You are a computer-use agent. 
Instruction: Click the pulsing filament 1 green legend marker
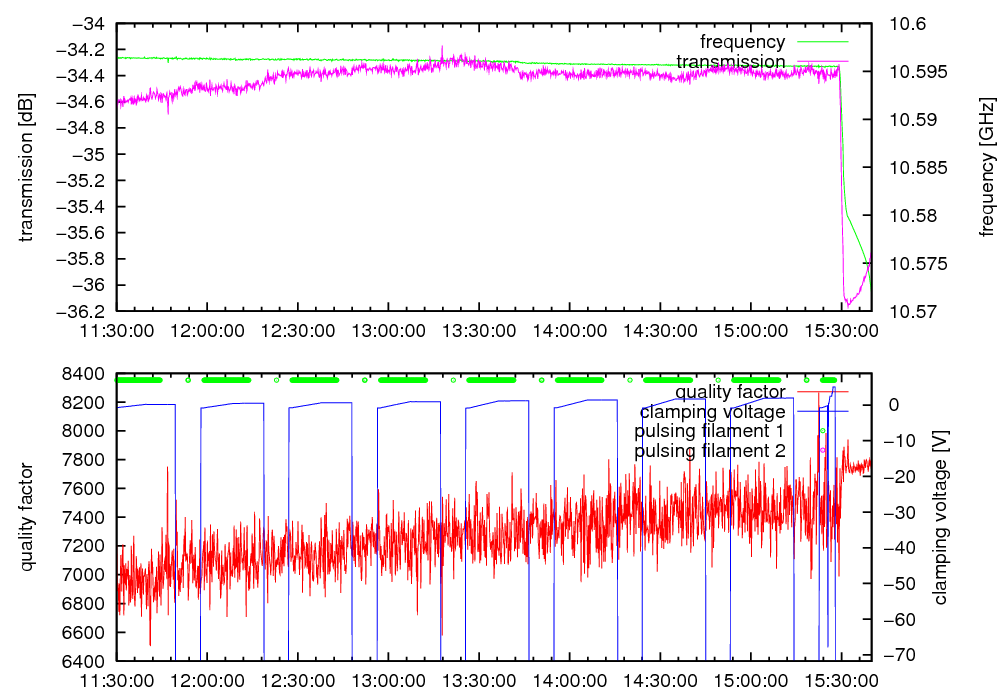pyautogui.click(x=822, y=431)
